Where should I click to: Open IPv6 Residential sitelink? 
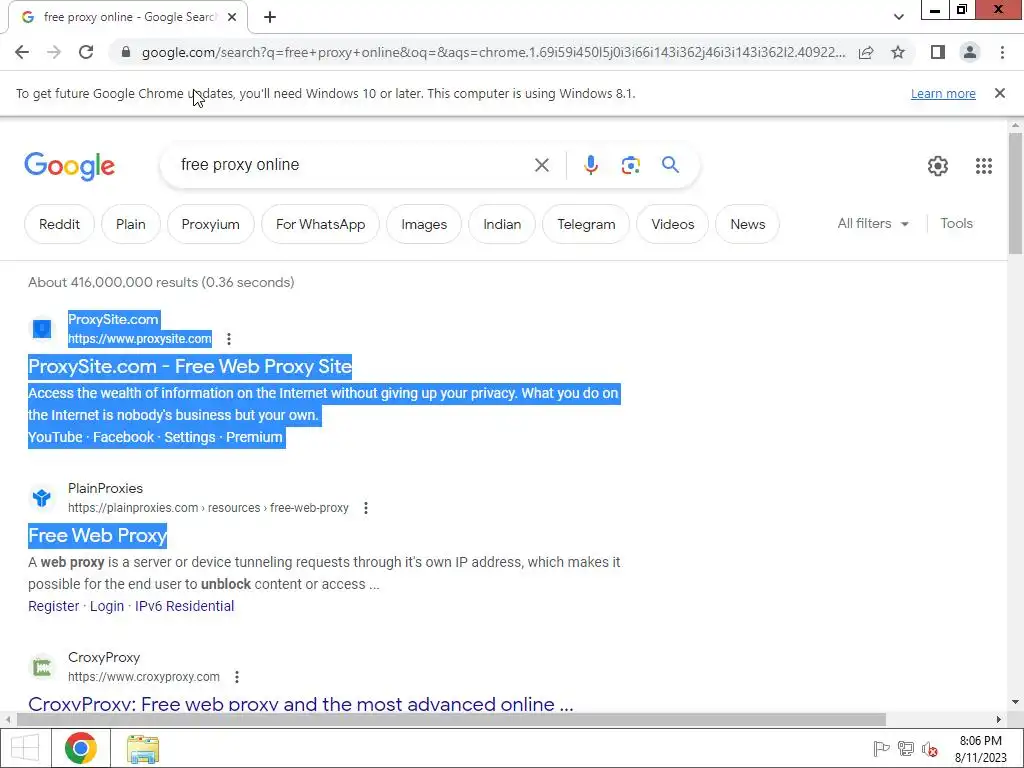click(184, 606)
